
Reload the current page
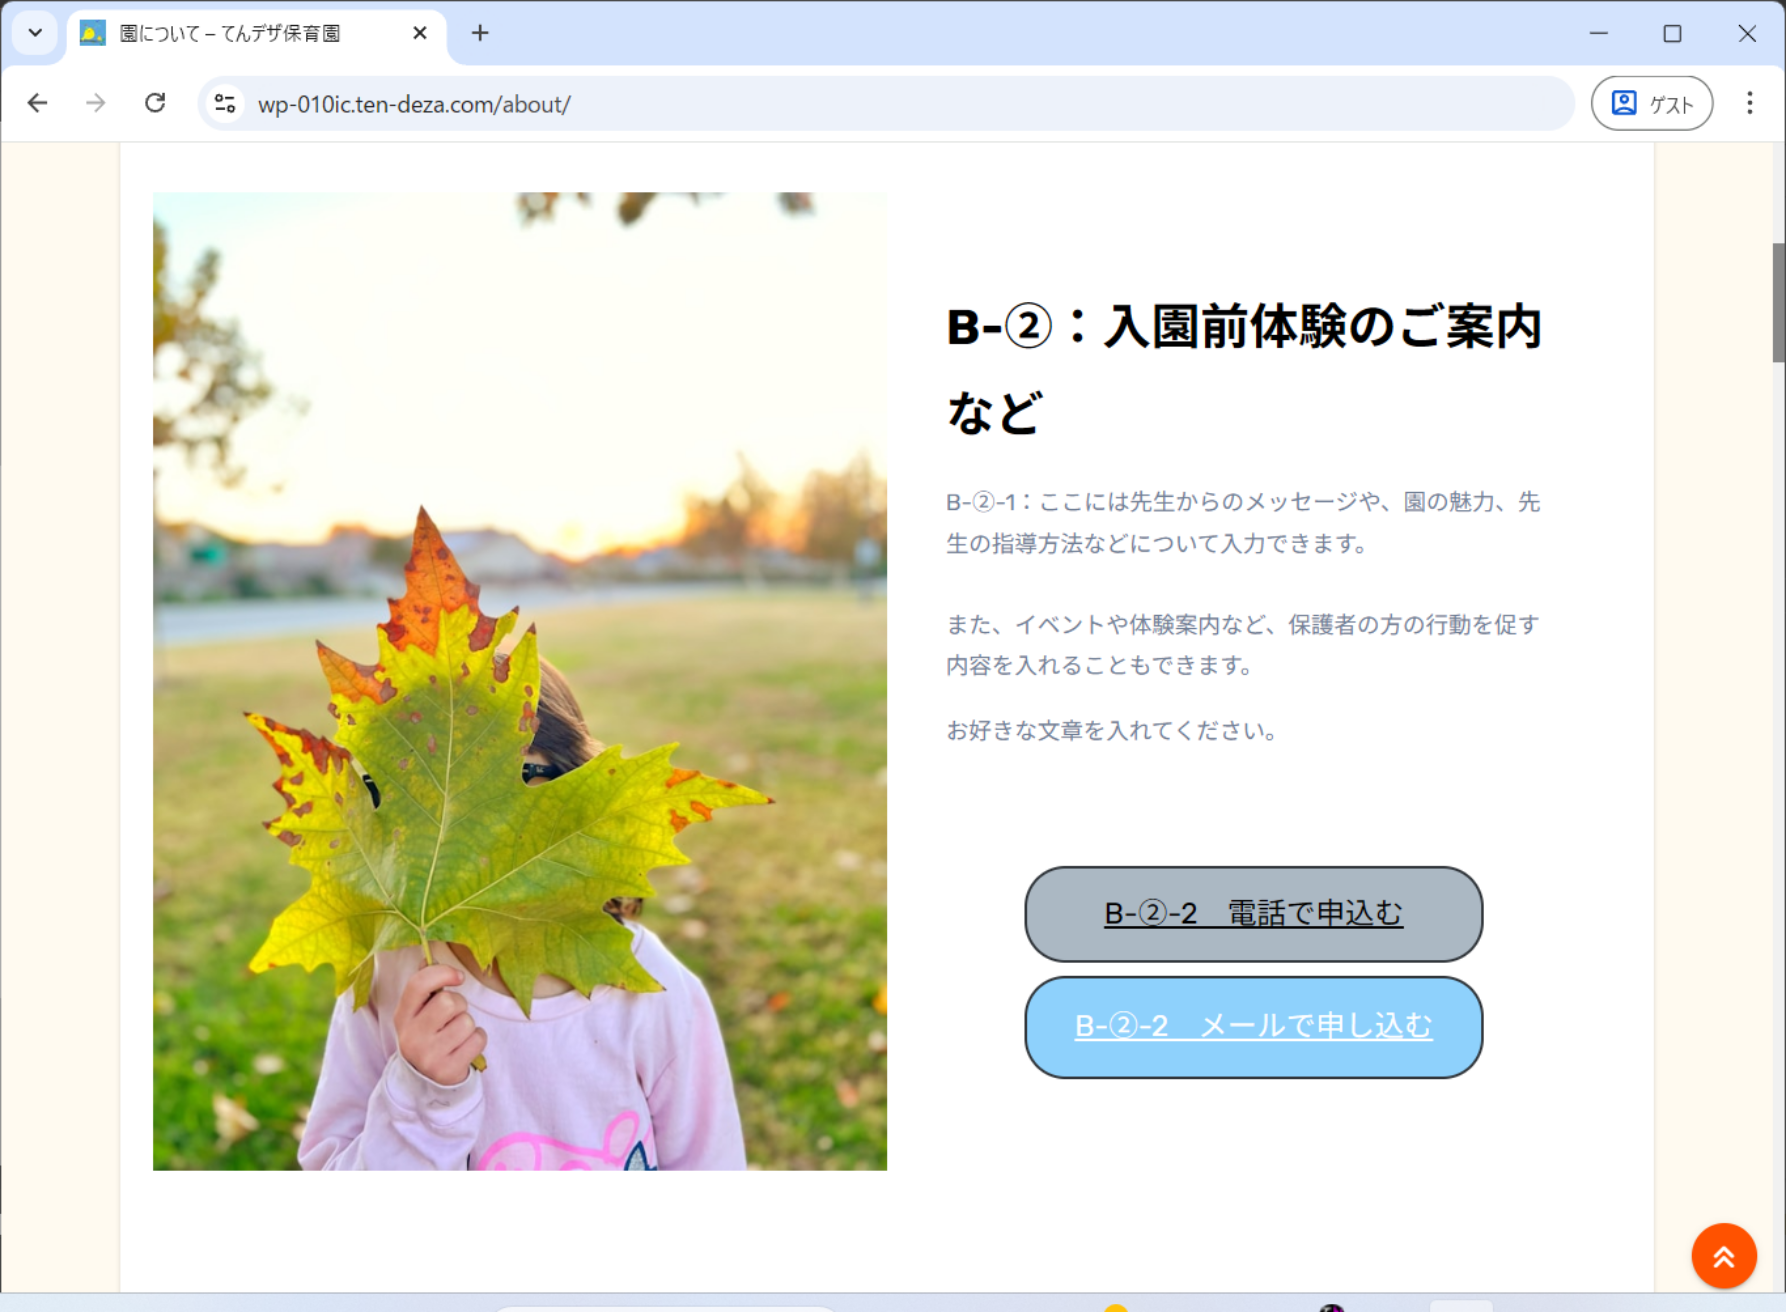coord(155,103)
